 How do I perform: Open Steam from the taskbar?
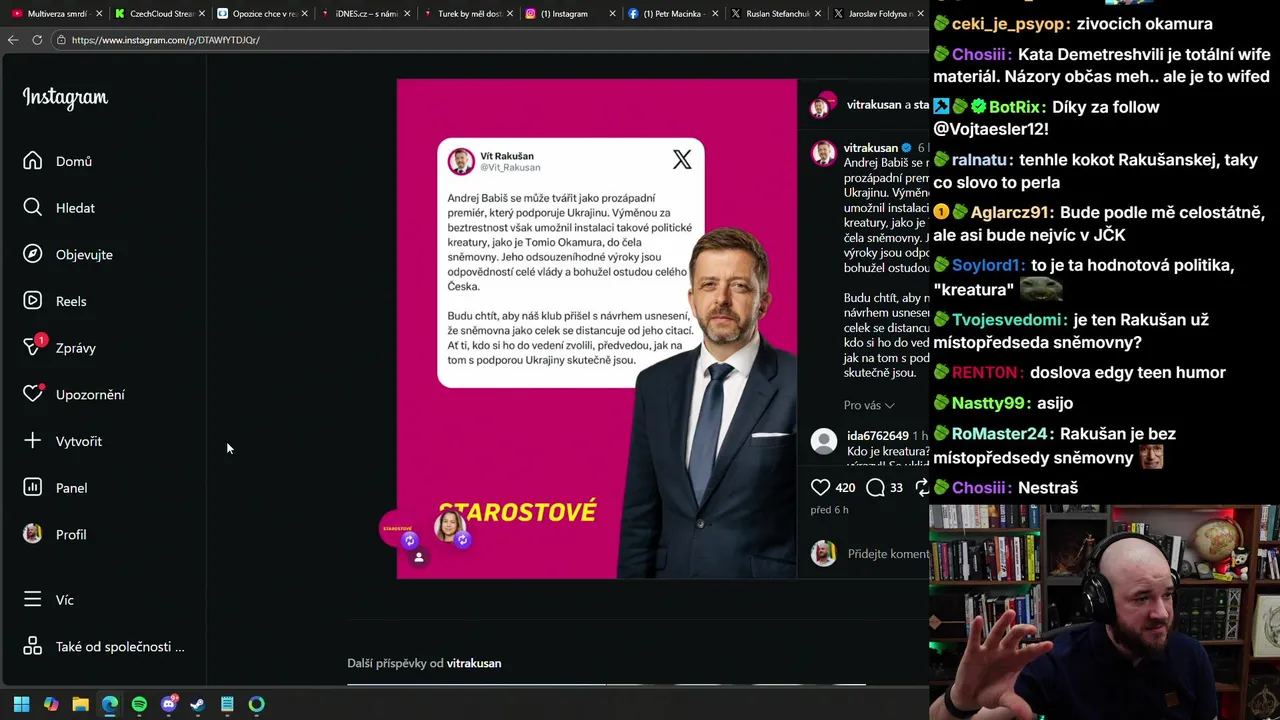(198, 704)
